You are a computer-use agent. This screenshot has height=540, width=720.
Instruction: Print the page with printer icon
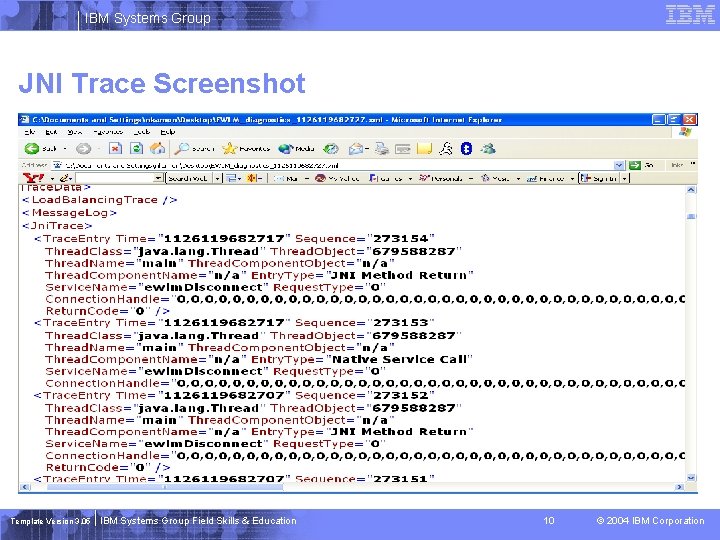tap(381, 148)
